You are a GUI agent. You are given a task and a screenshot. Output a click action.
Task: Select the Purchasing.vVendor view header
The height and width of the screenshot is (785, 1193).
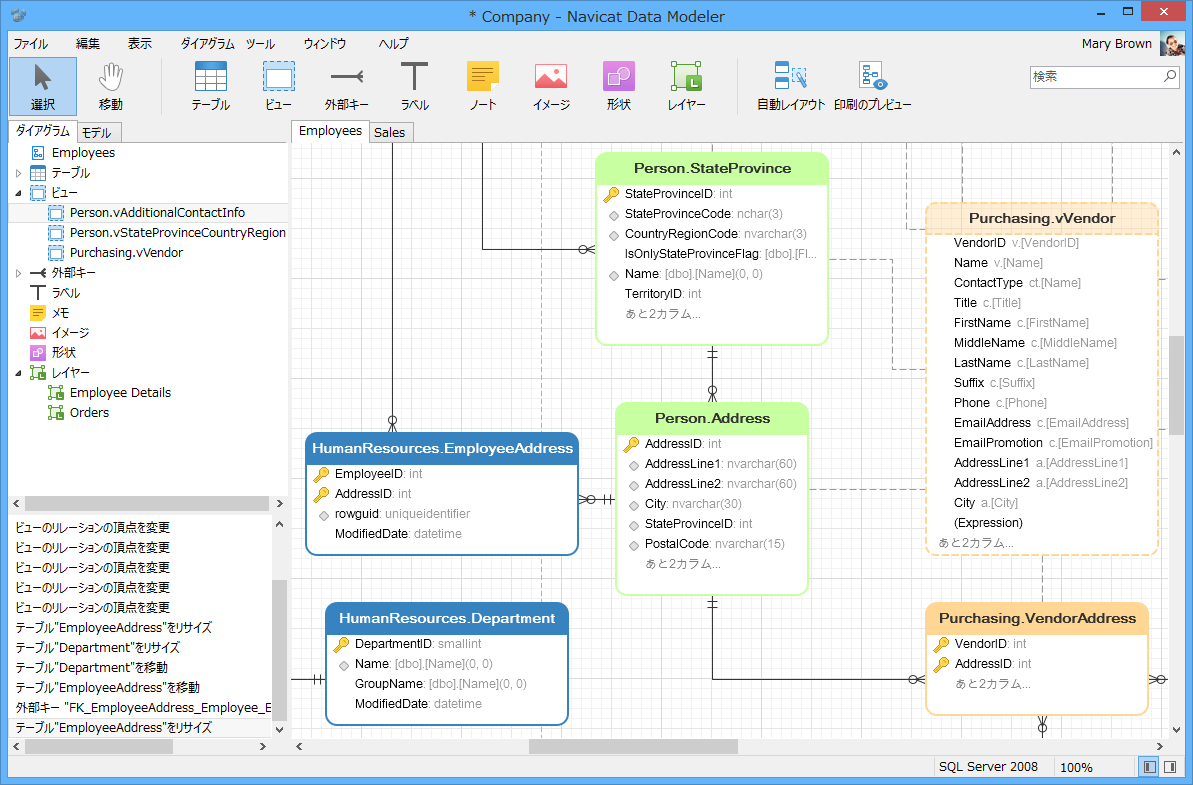point(1042,218)
